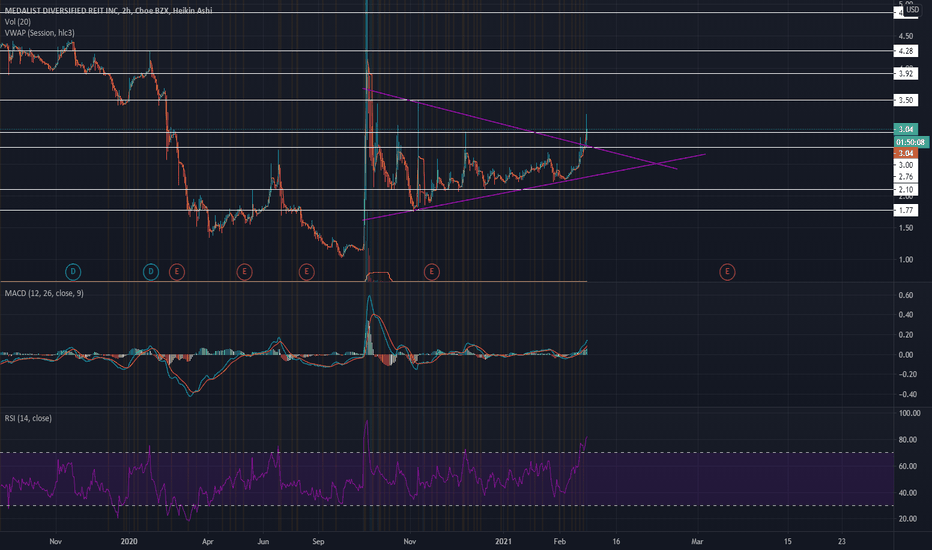Select the RSI (14, close) legend
This screenshot has height=550, width=932.
[x=28, y=418]
